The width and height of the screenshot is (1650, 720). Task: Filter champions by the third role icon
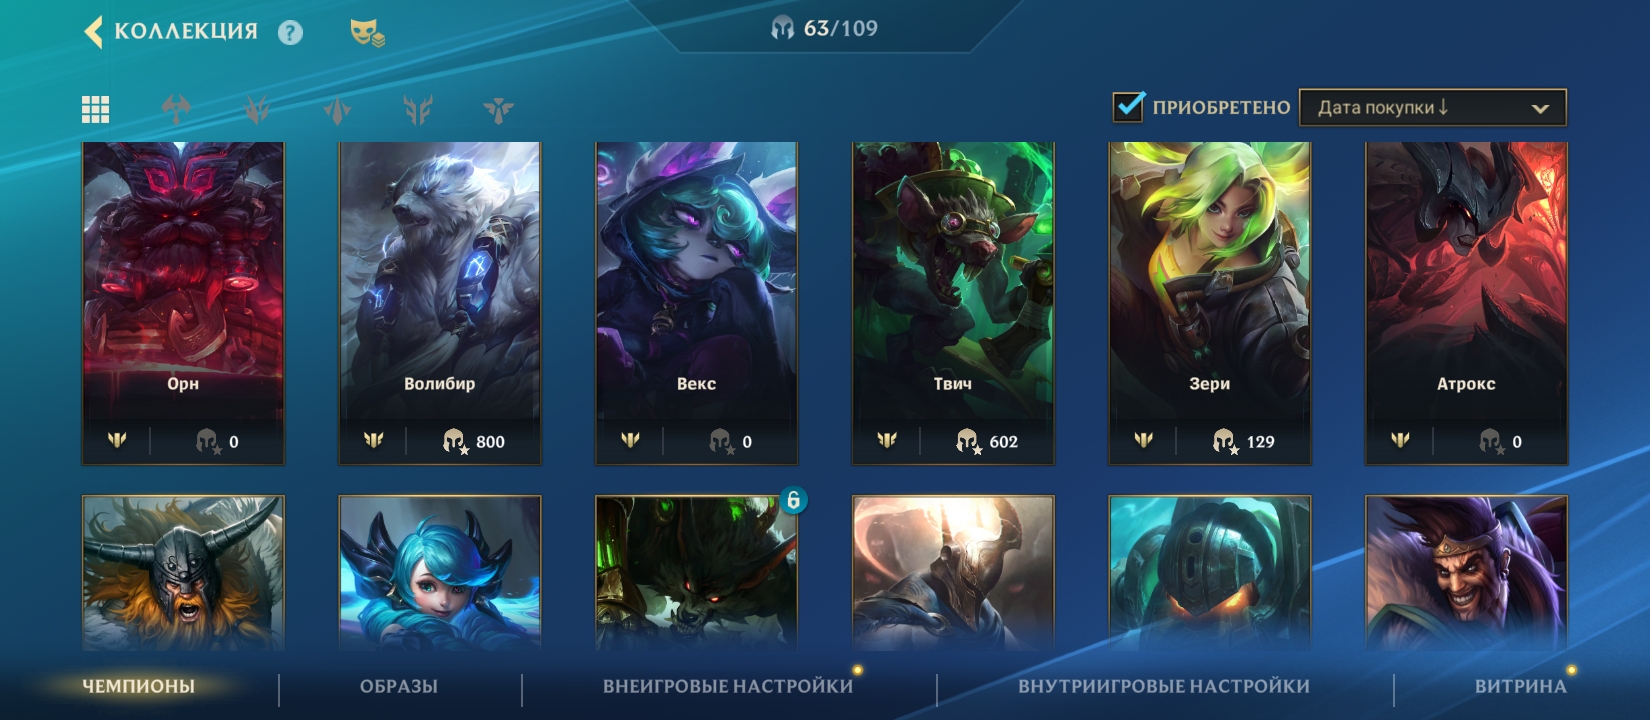pos(338,109)
